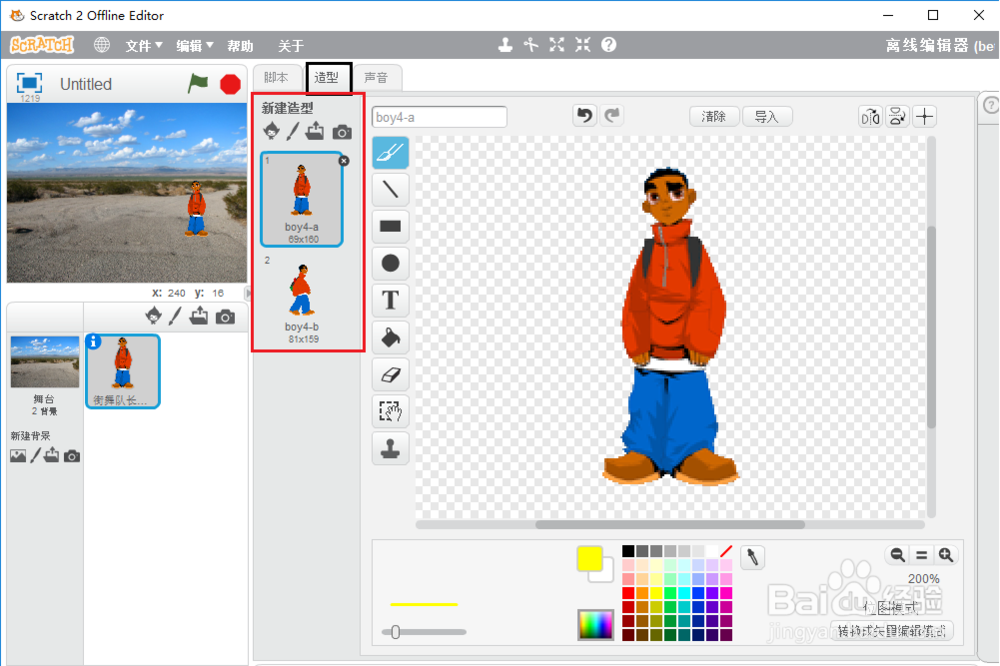Open the 文件 menu
The height and width of the screenshot is (666, 1000).
coord(143,46)
